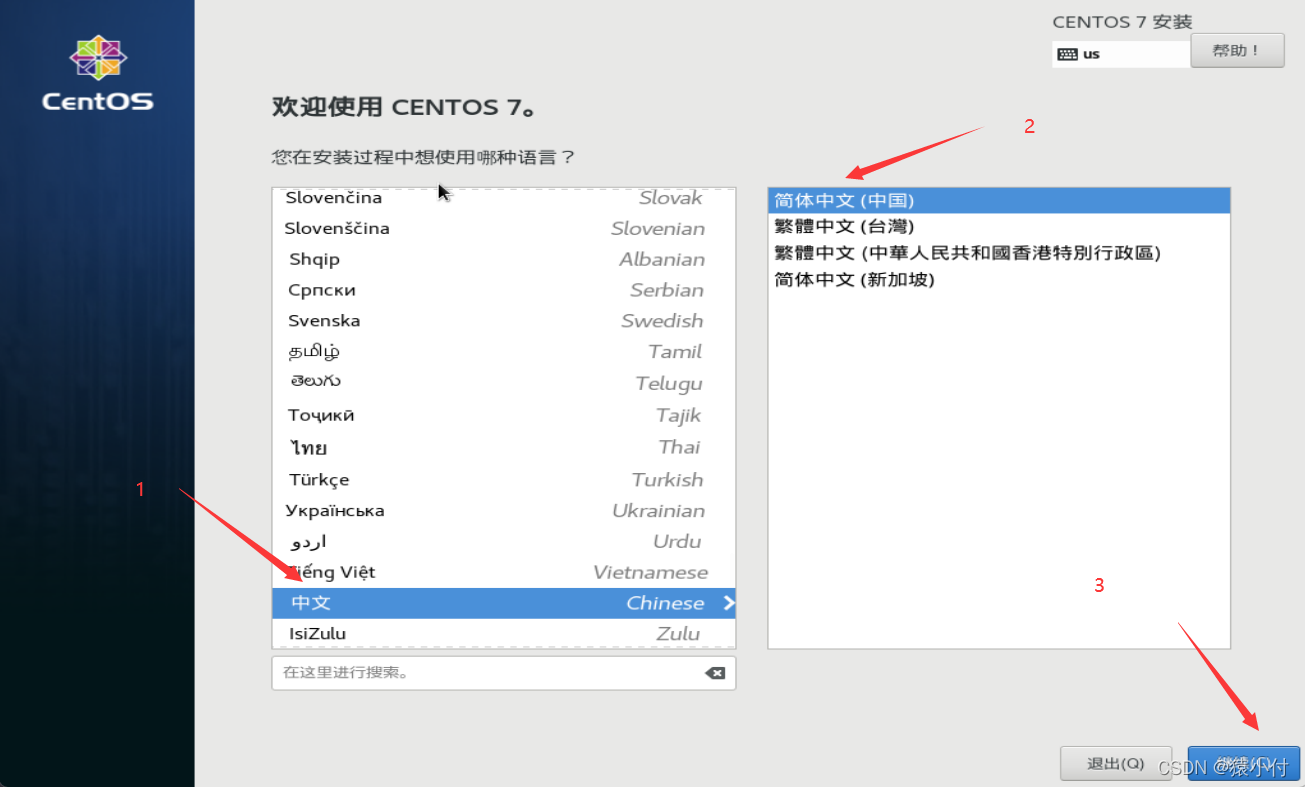Click the 退出(Q) quit button
Image resolution: width=1305 pixels, height=787 pixels.
click(x=1116, y=764)
